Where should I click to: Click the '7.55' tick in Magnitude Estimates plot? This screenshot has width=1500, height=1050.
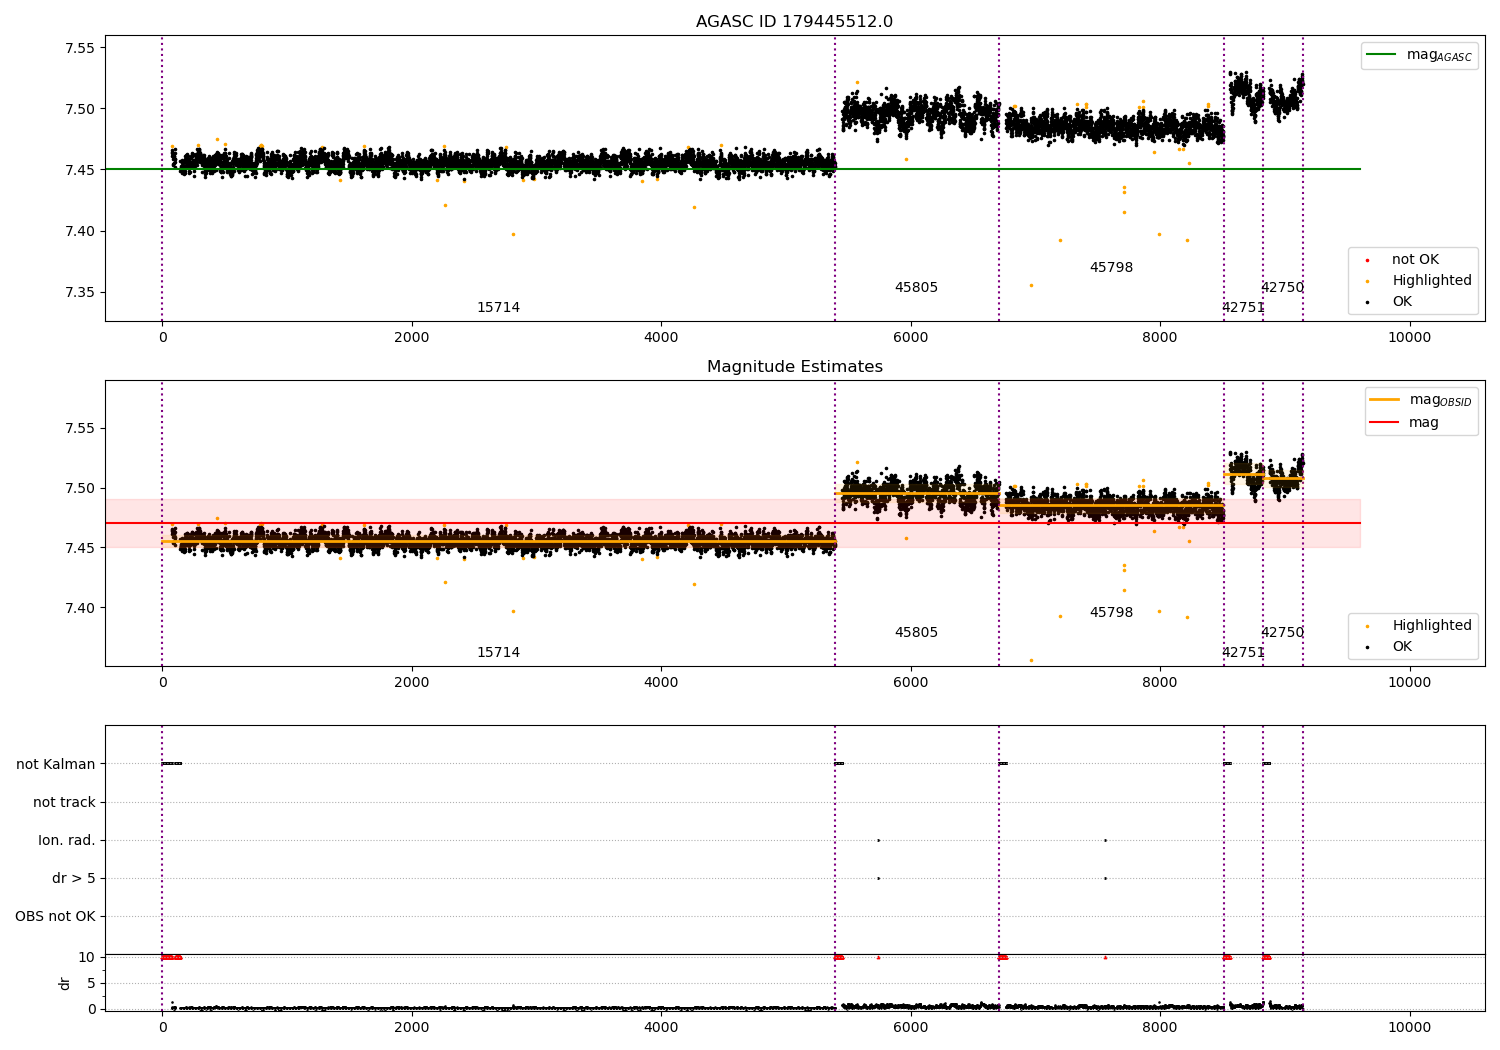[80, 428]
